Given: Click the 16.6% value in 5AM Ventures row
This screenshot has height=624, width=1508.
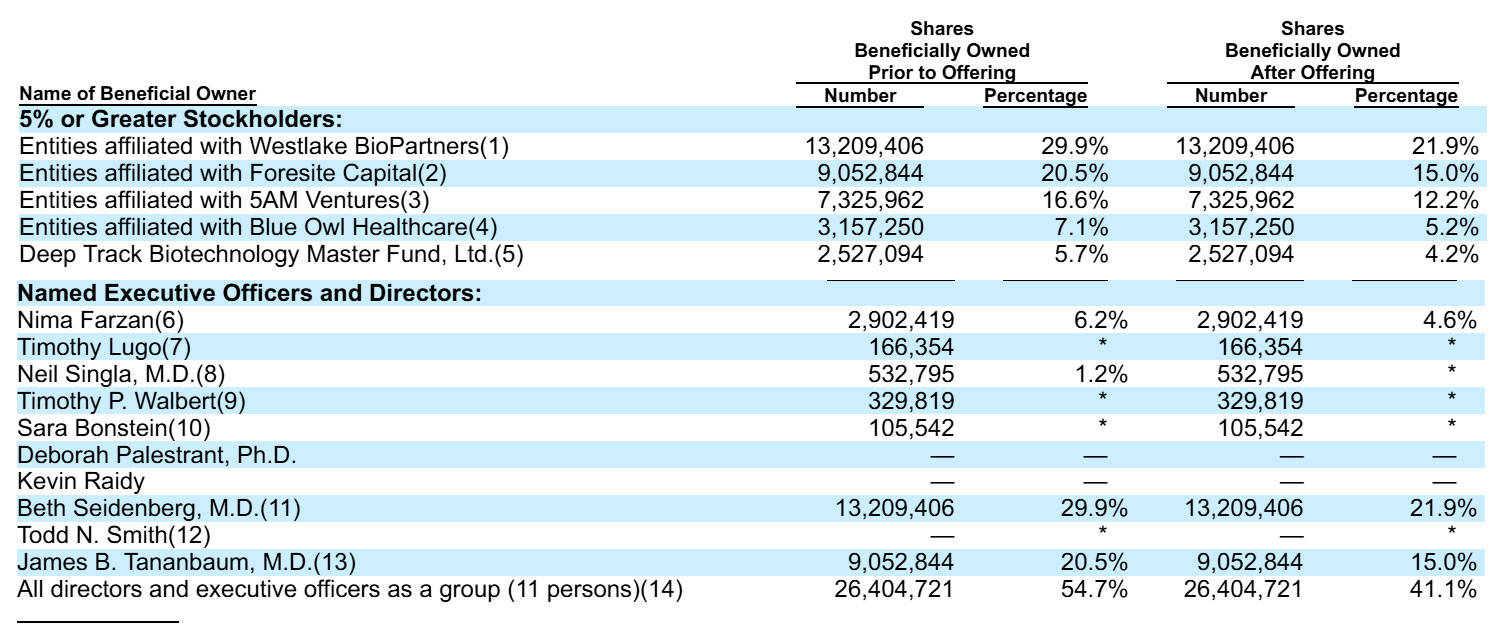Looking at the screenshot, I should pyautogui.click(x=1074, y=200).
